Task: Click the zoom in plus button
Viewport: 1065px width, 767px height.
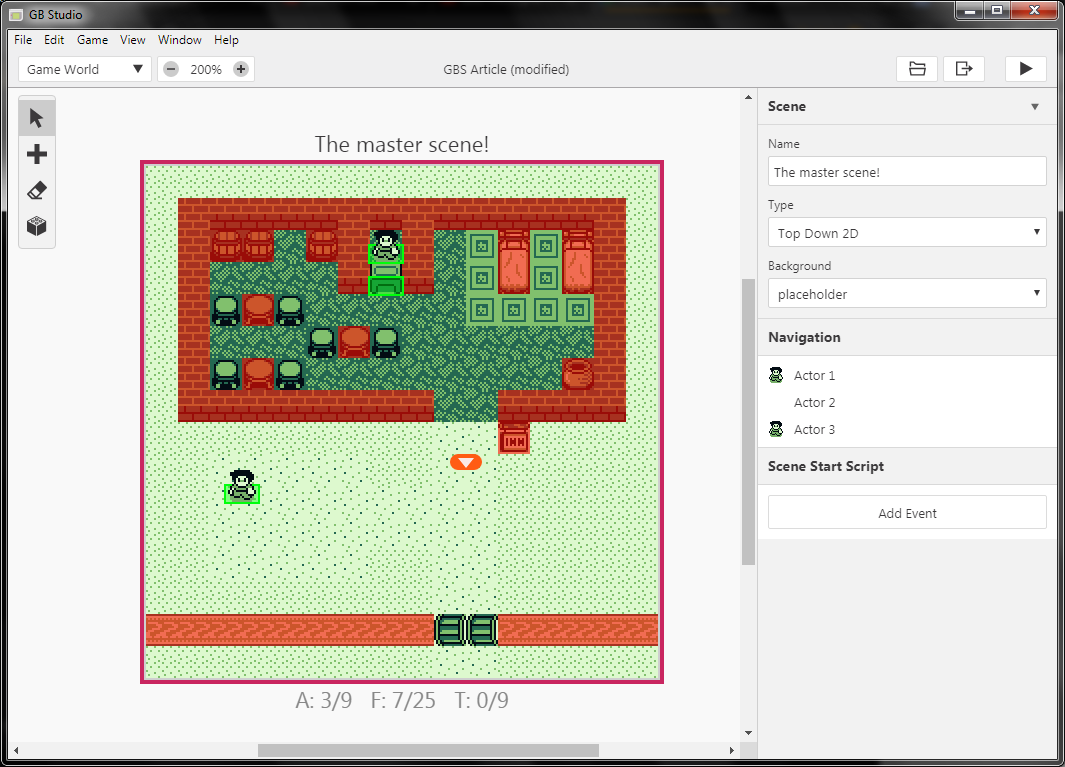Action: pyautogui.click(x=240, y=69)
